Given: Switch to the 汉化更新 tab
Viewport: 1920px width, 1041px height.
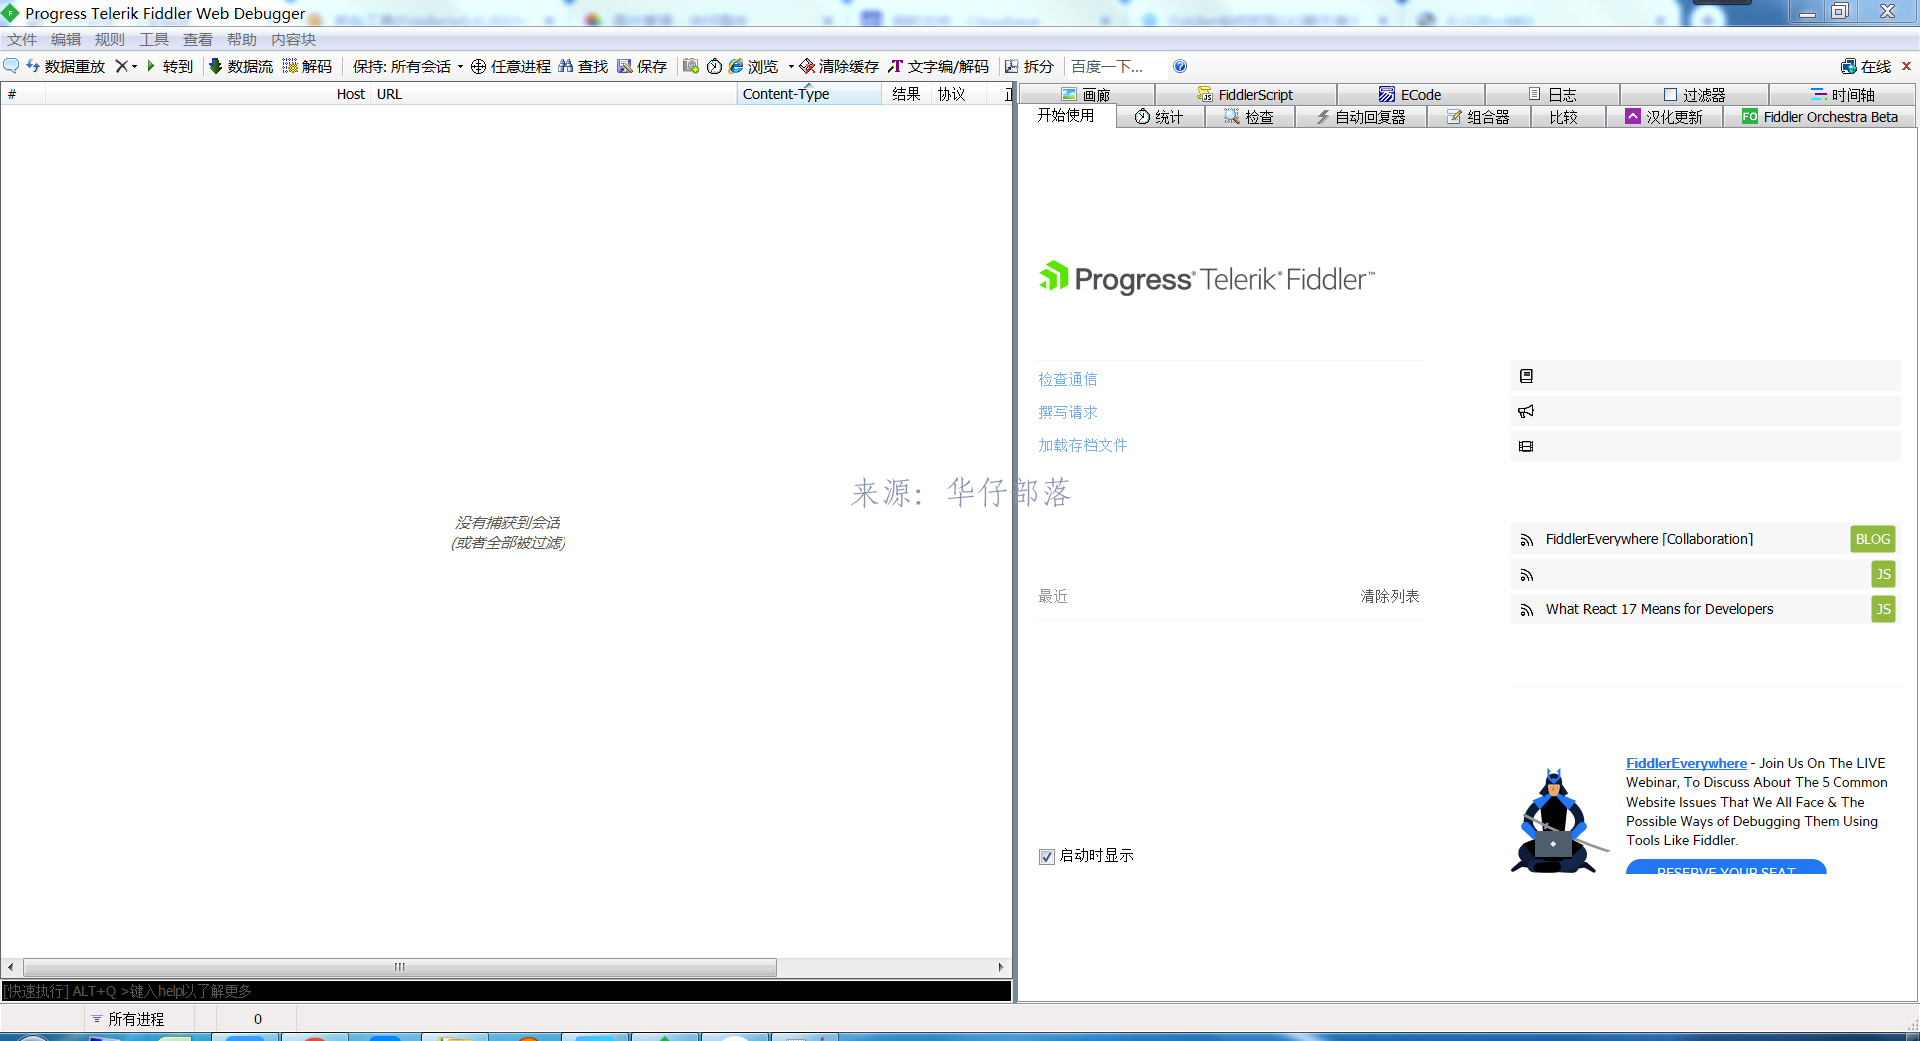Looking at the screenshot, I should click(x=1664, y=117).
